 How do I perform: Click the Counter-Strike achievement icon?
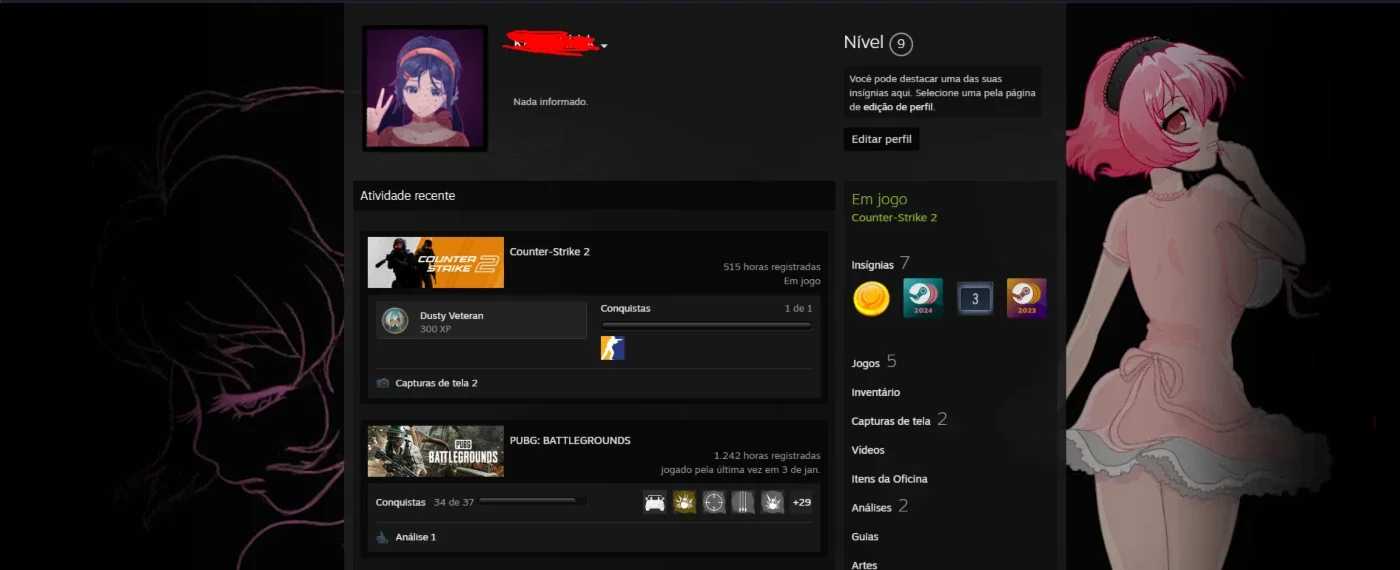[612, 348]
